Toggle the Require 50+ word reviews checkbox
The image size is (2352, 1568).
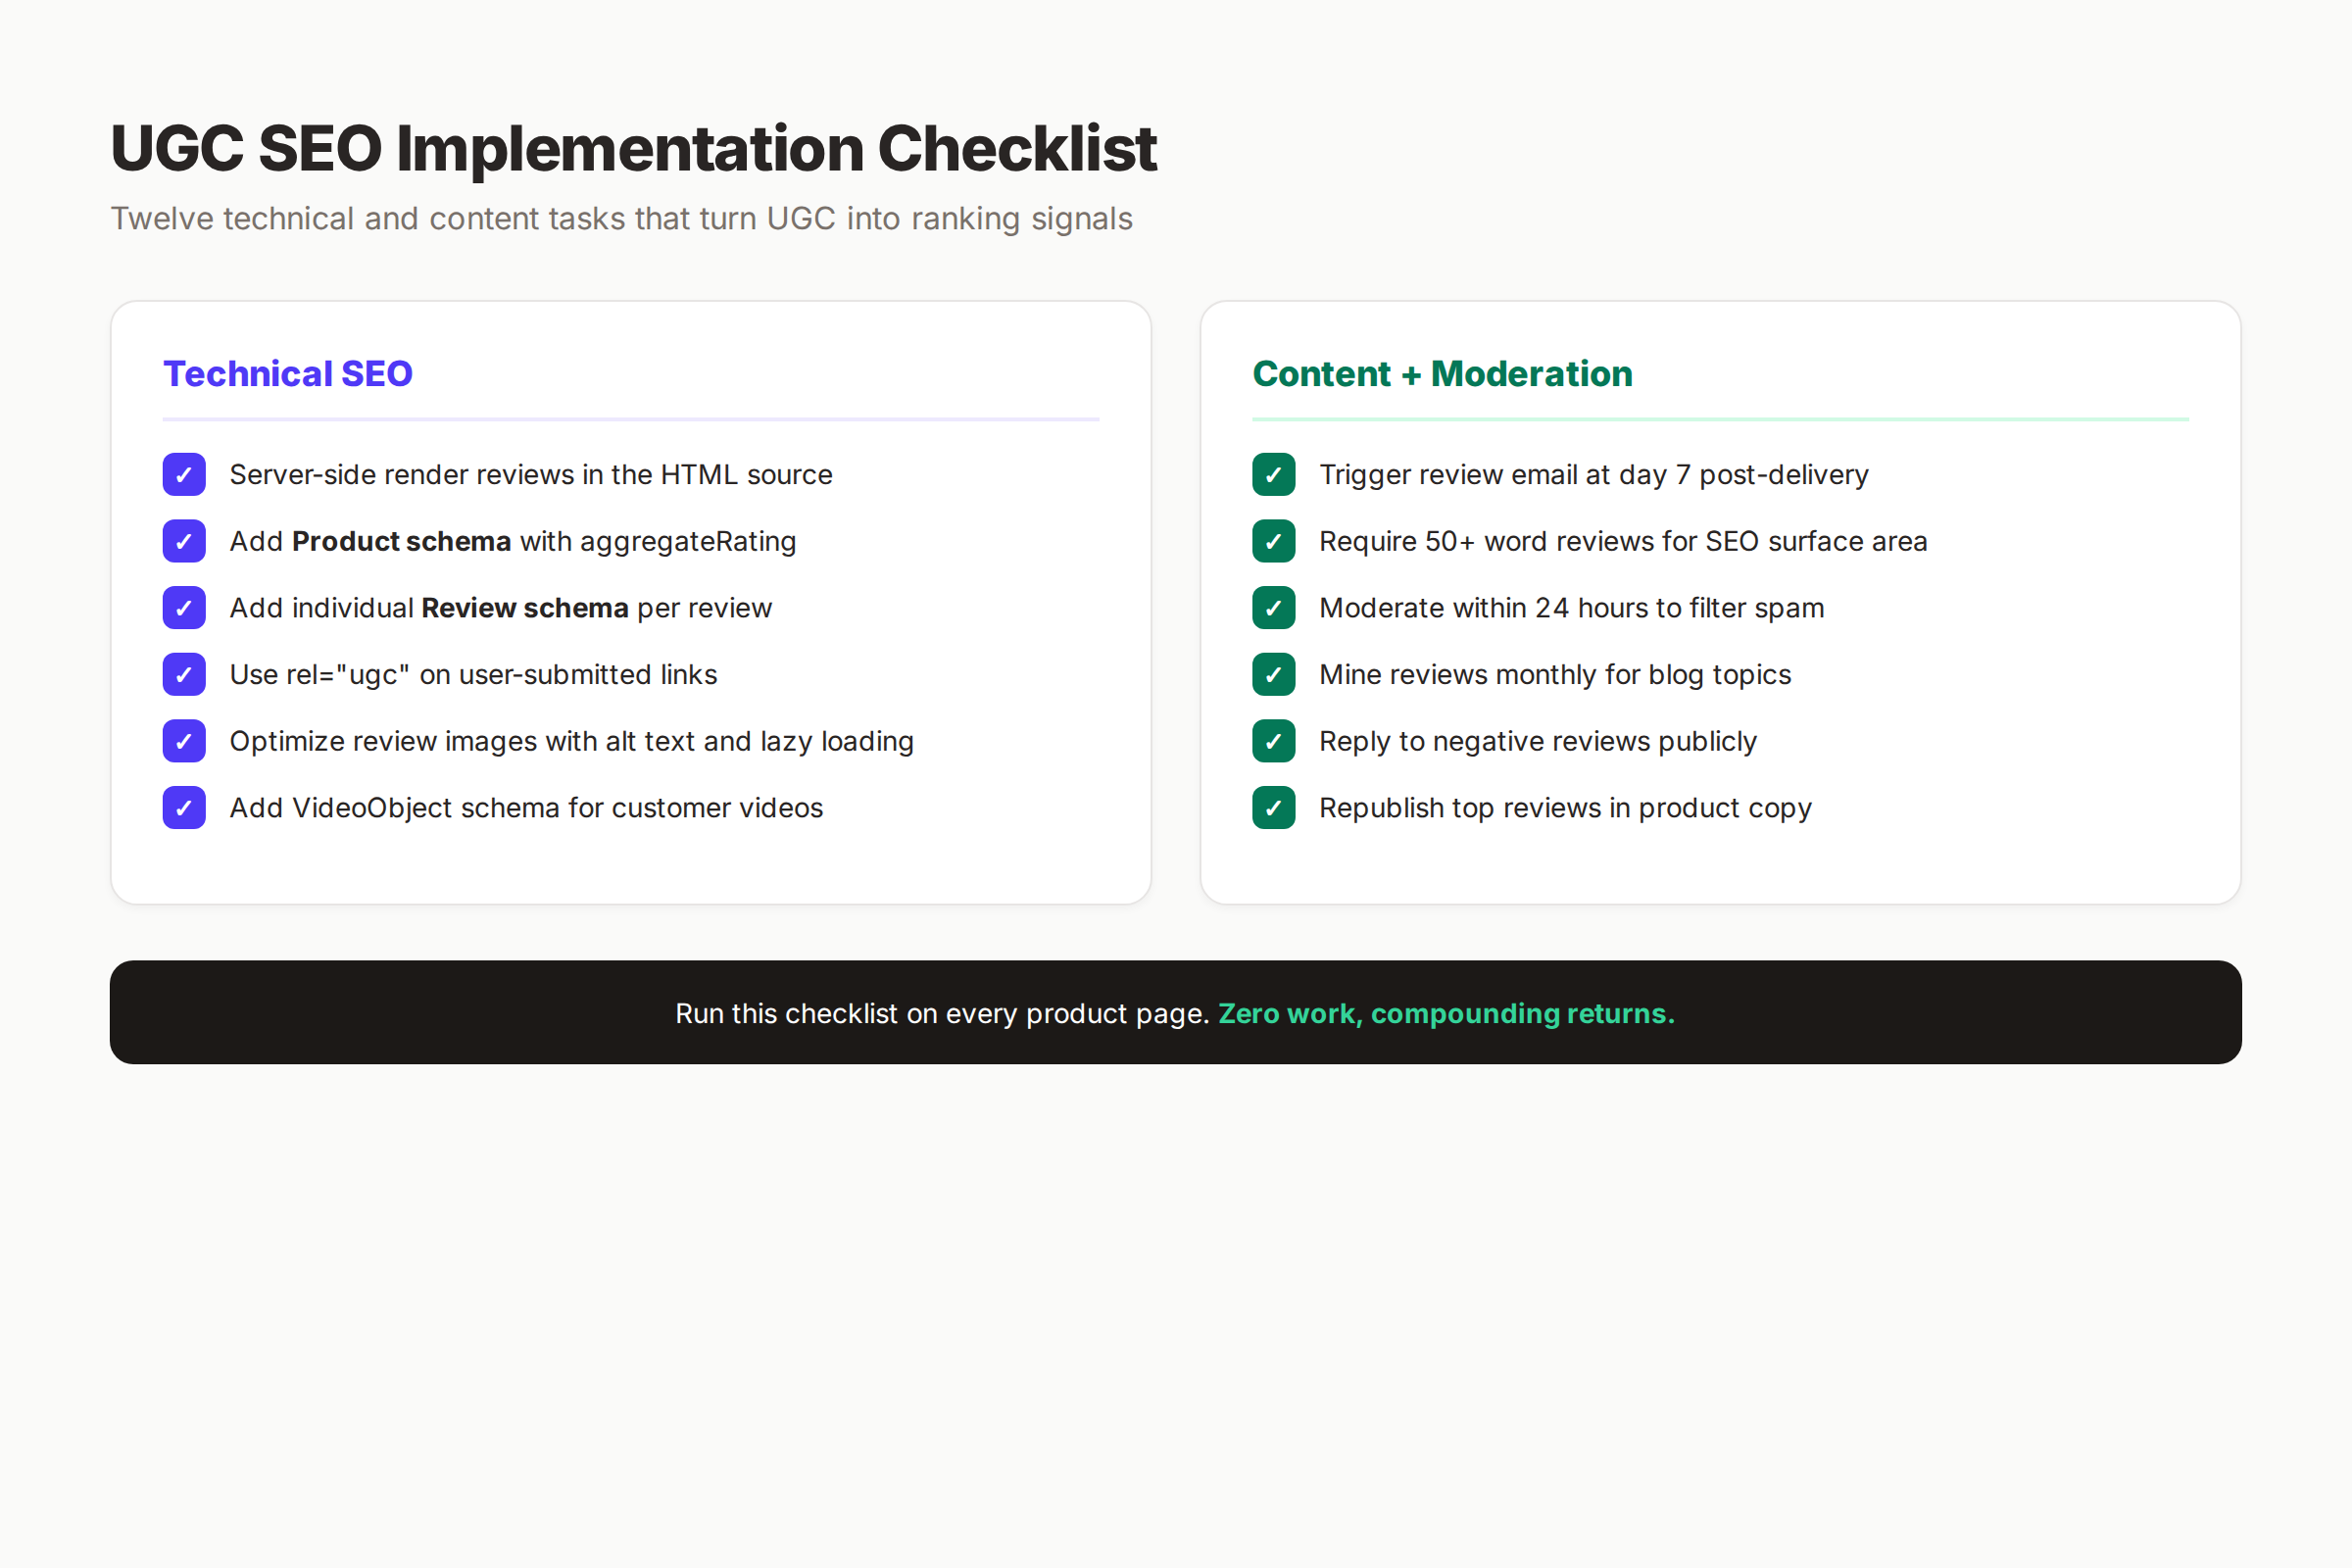pyautogui.click(x=1274, y=541)
